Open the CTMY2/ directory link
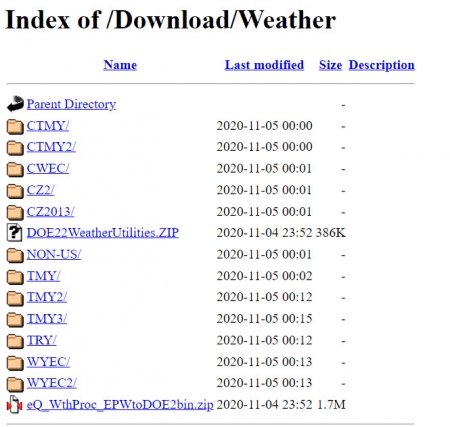 click(x=51, y=147)
